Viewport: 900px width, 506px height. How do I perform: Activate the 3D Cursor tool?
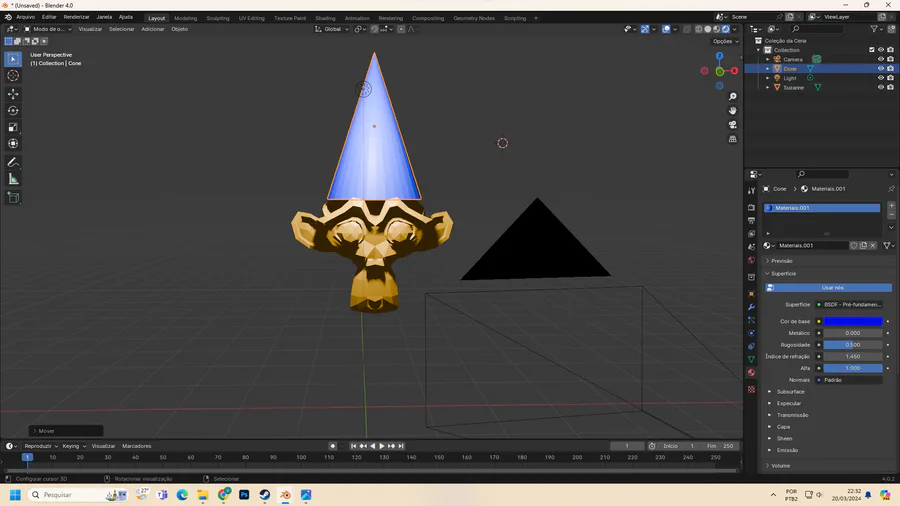click(13, 76)
